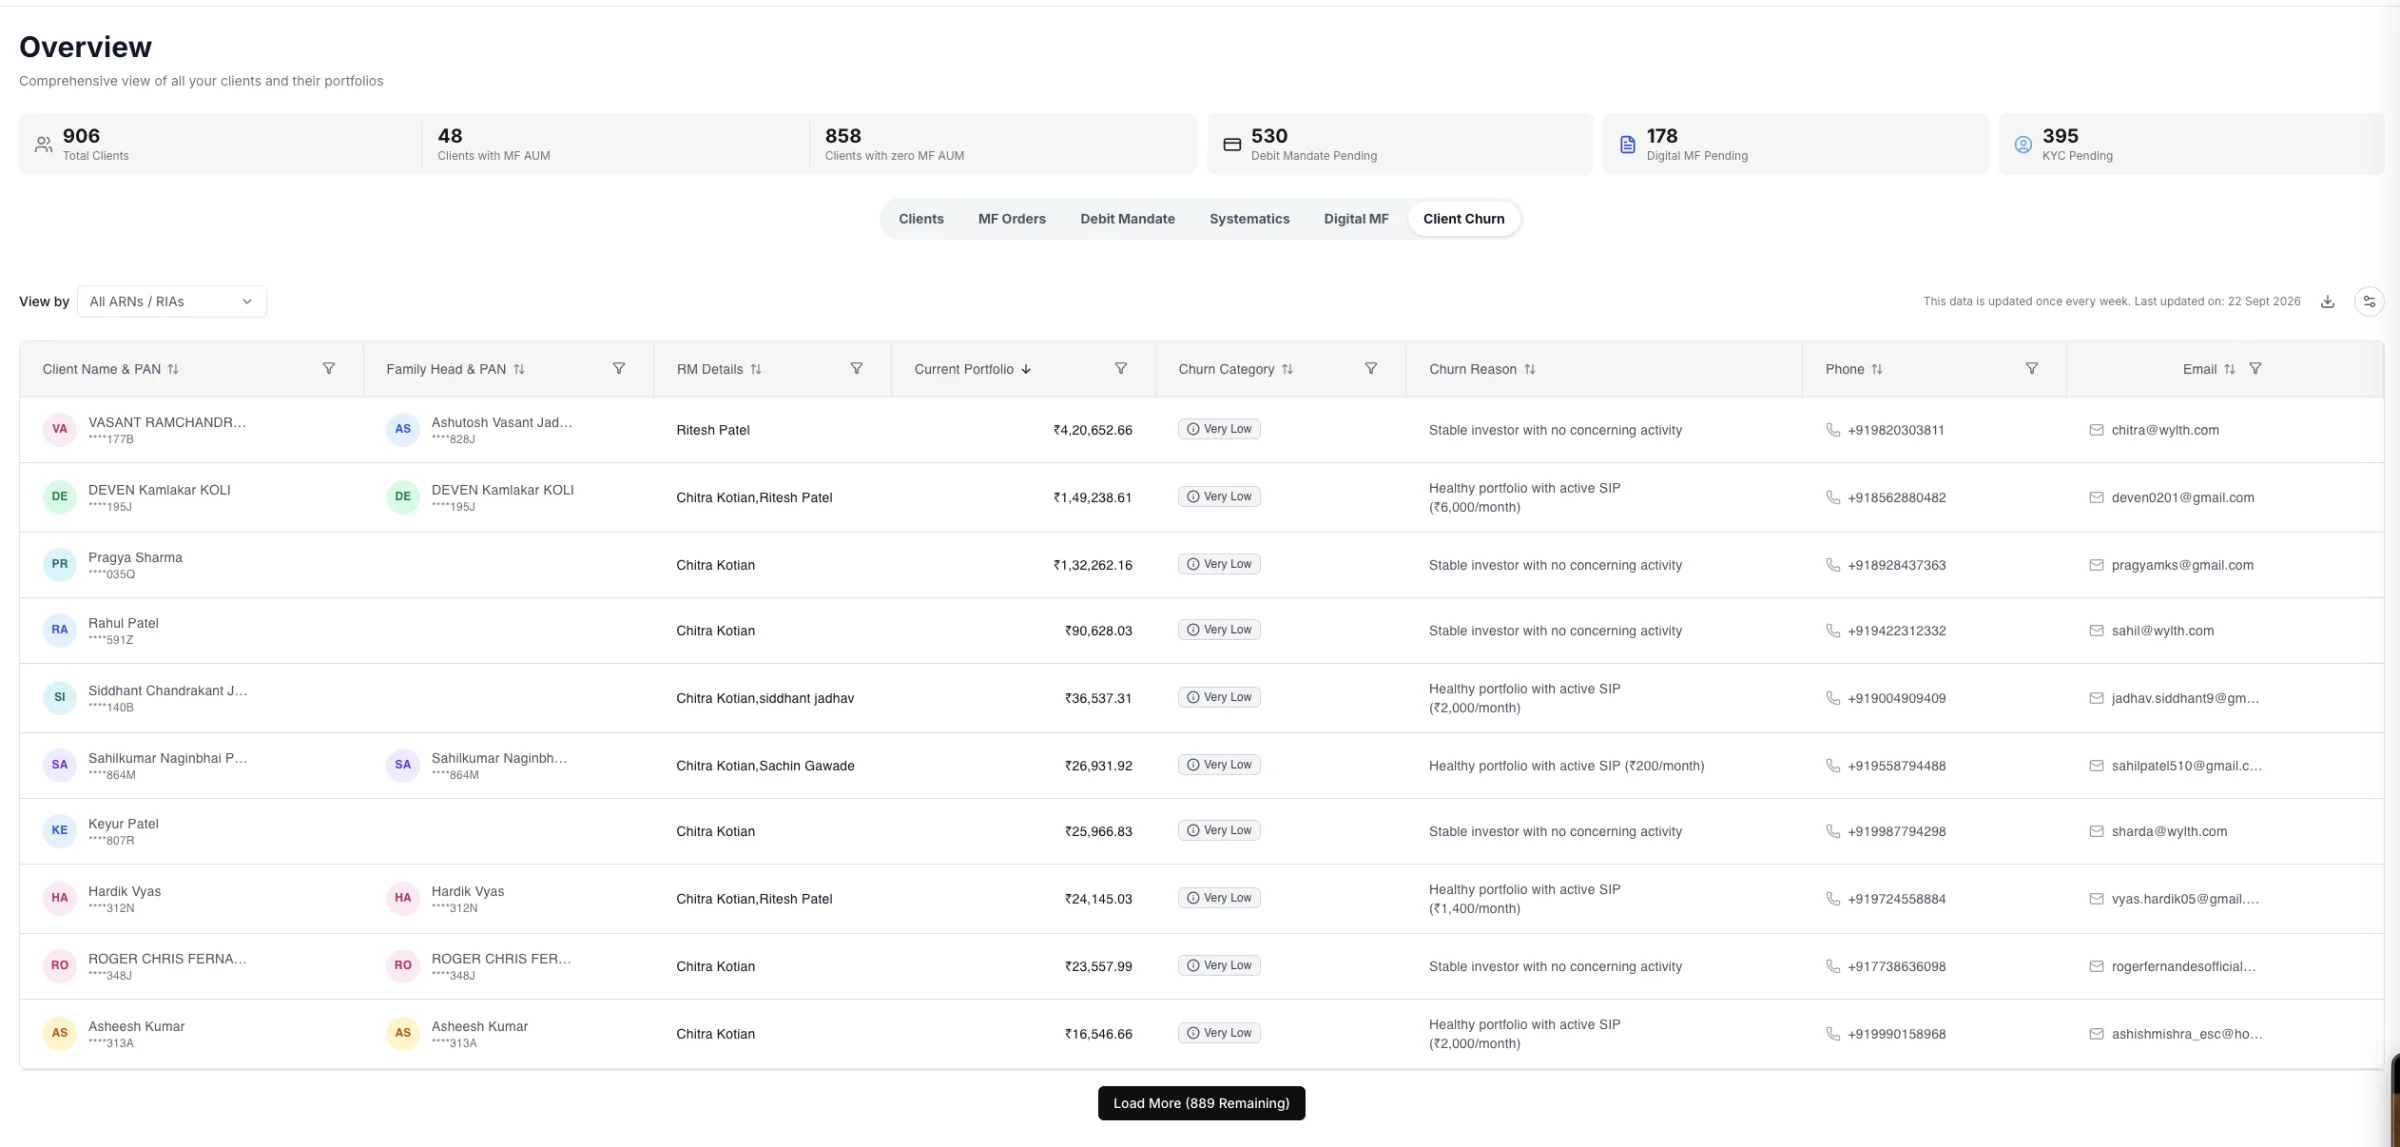This screenshot has height=1147, width=2400.
Task: Click phone number +919987794298
Action: tap(1897, 831)
